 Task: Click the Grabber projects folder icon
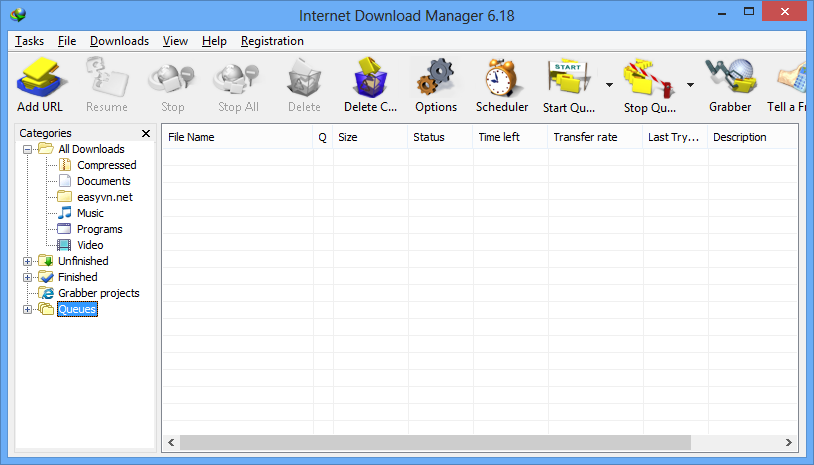(x=46, y=293)
